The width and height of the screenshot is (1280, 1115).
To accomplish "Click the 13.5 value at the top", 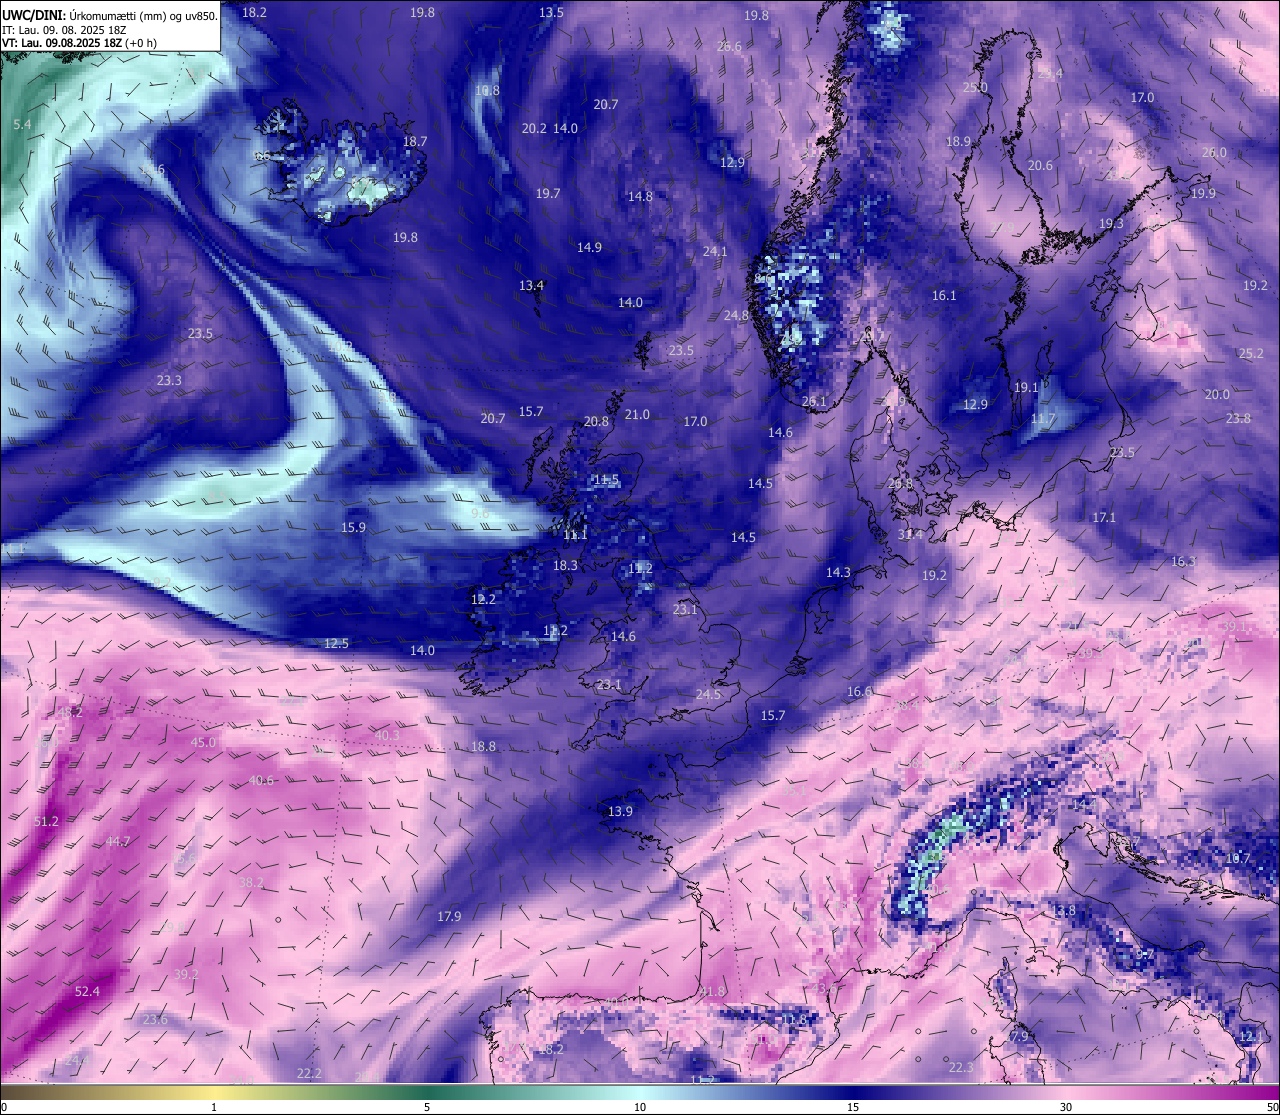I will pyautogui.click(x=551, y=12).
